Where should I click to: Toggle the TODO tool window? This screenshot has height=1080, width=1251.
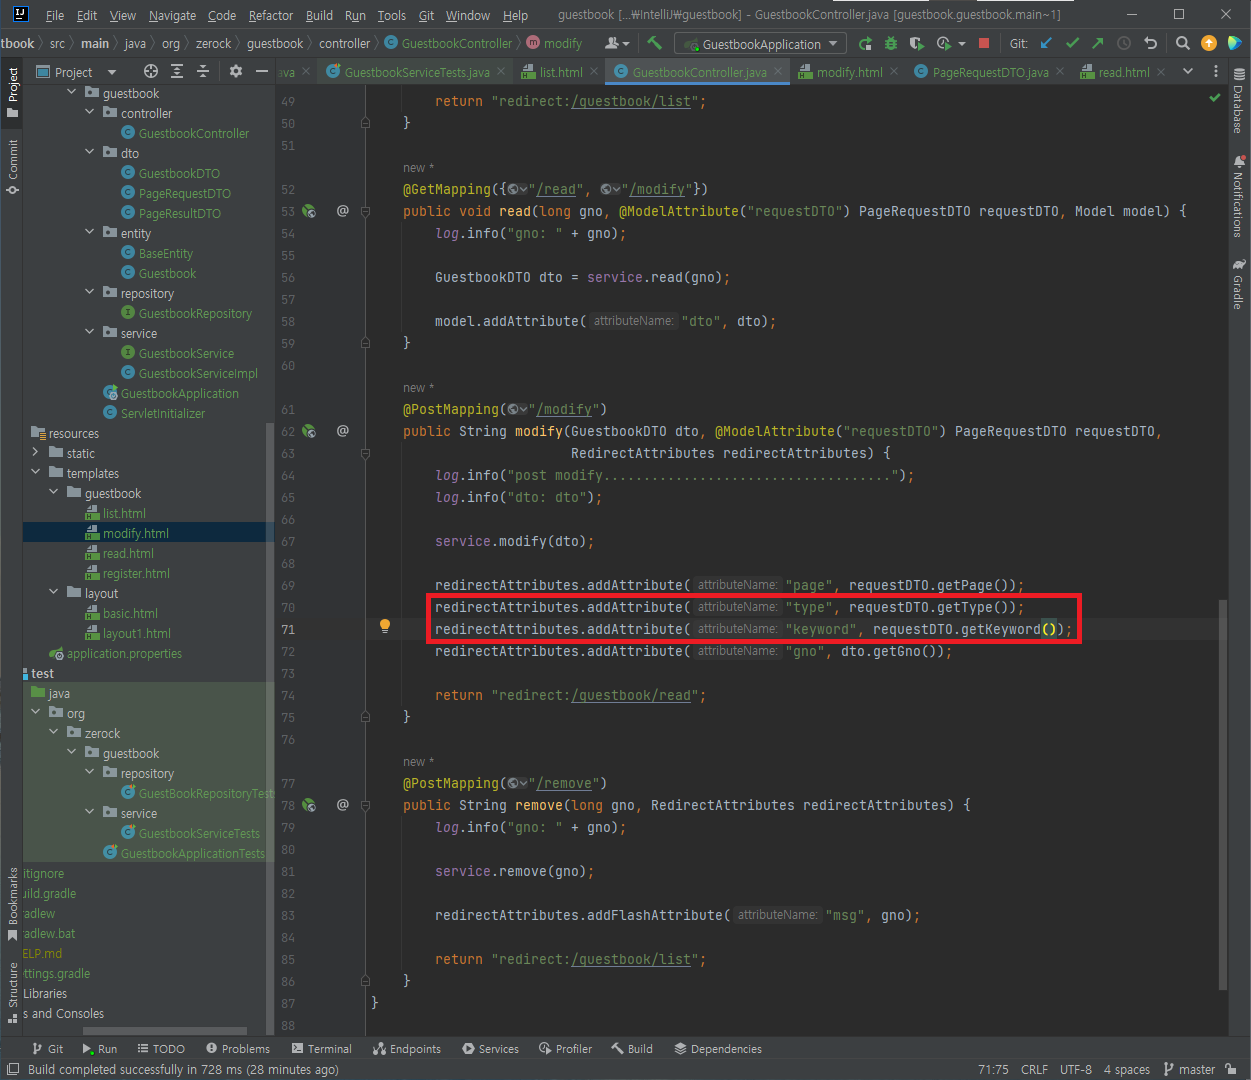click(161, 1049)
